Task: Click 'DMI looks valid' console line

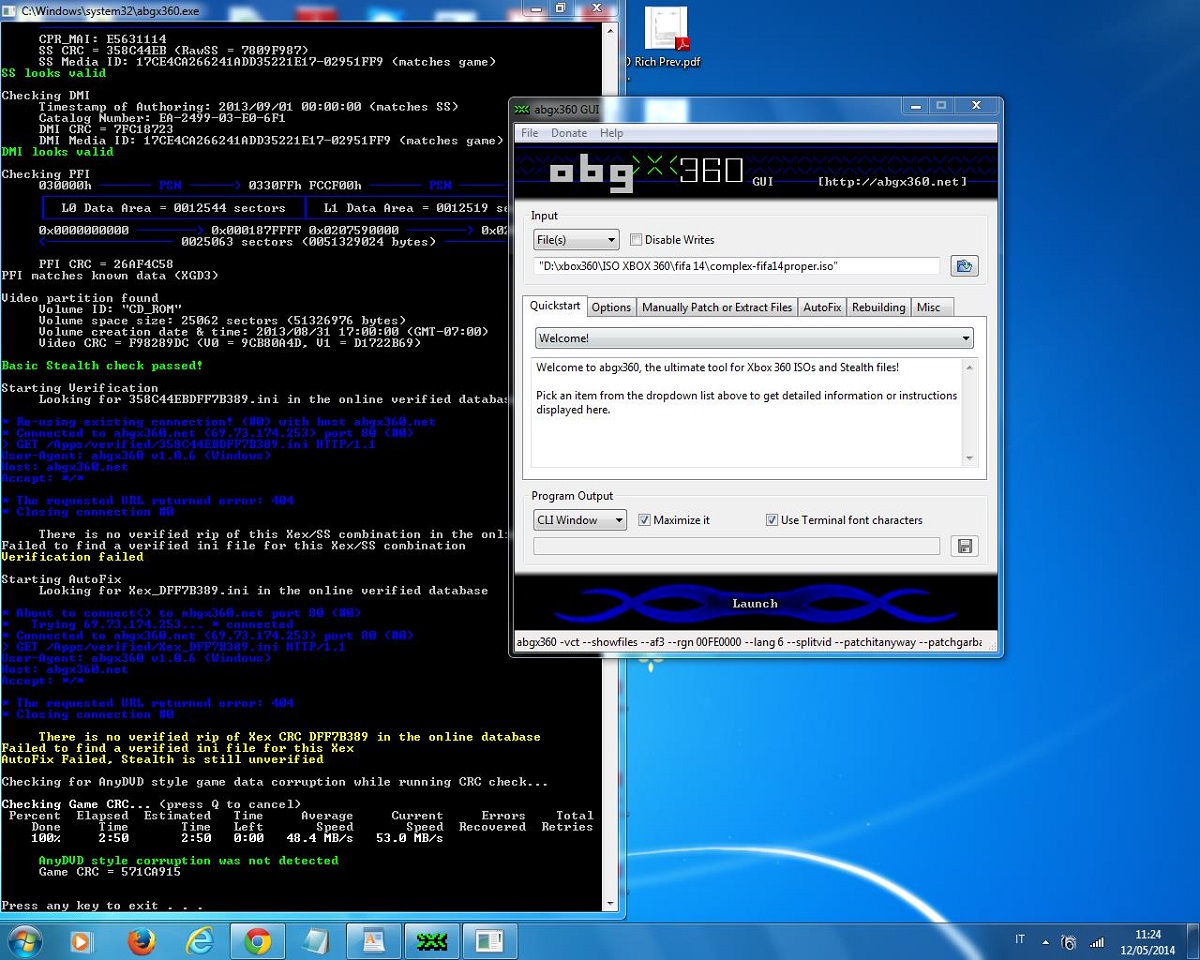Action: (x=57, y=152)
